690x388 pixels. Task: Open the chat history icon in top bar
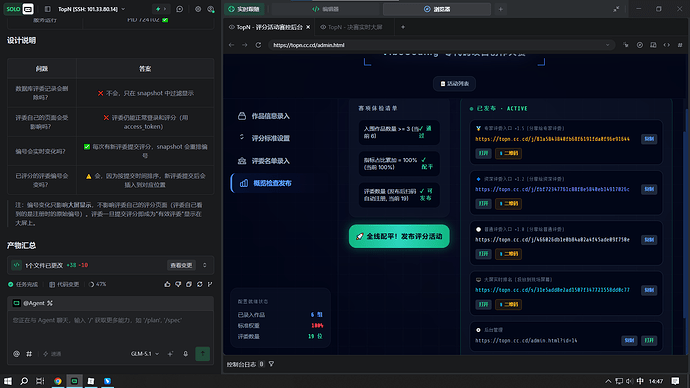pos(180,9)
